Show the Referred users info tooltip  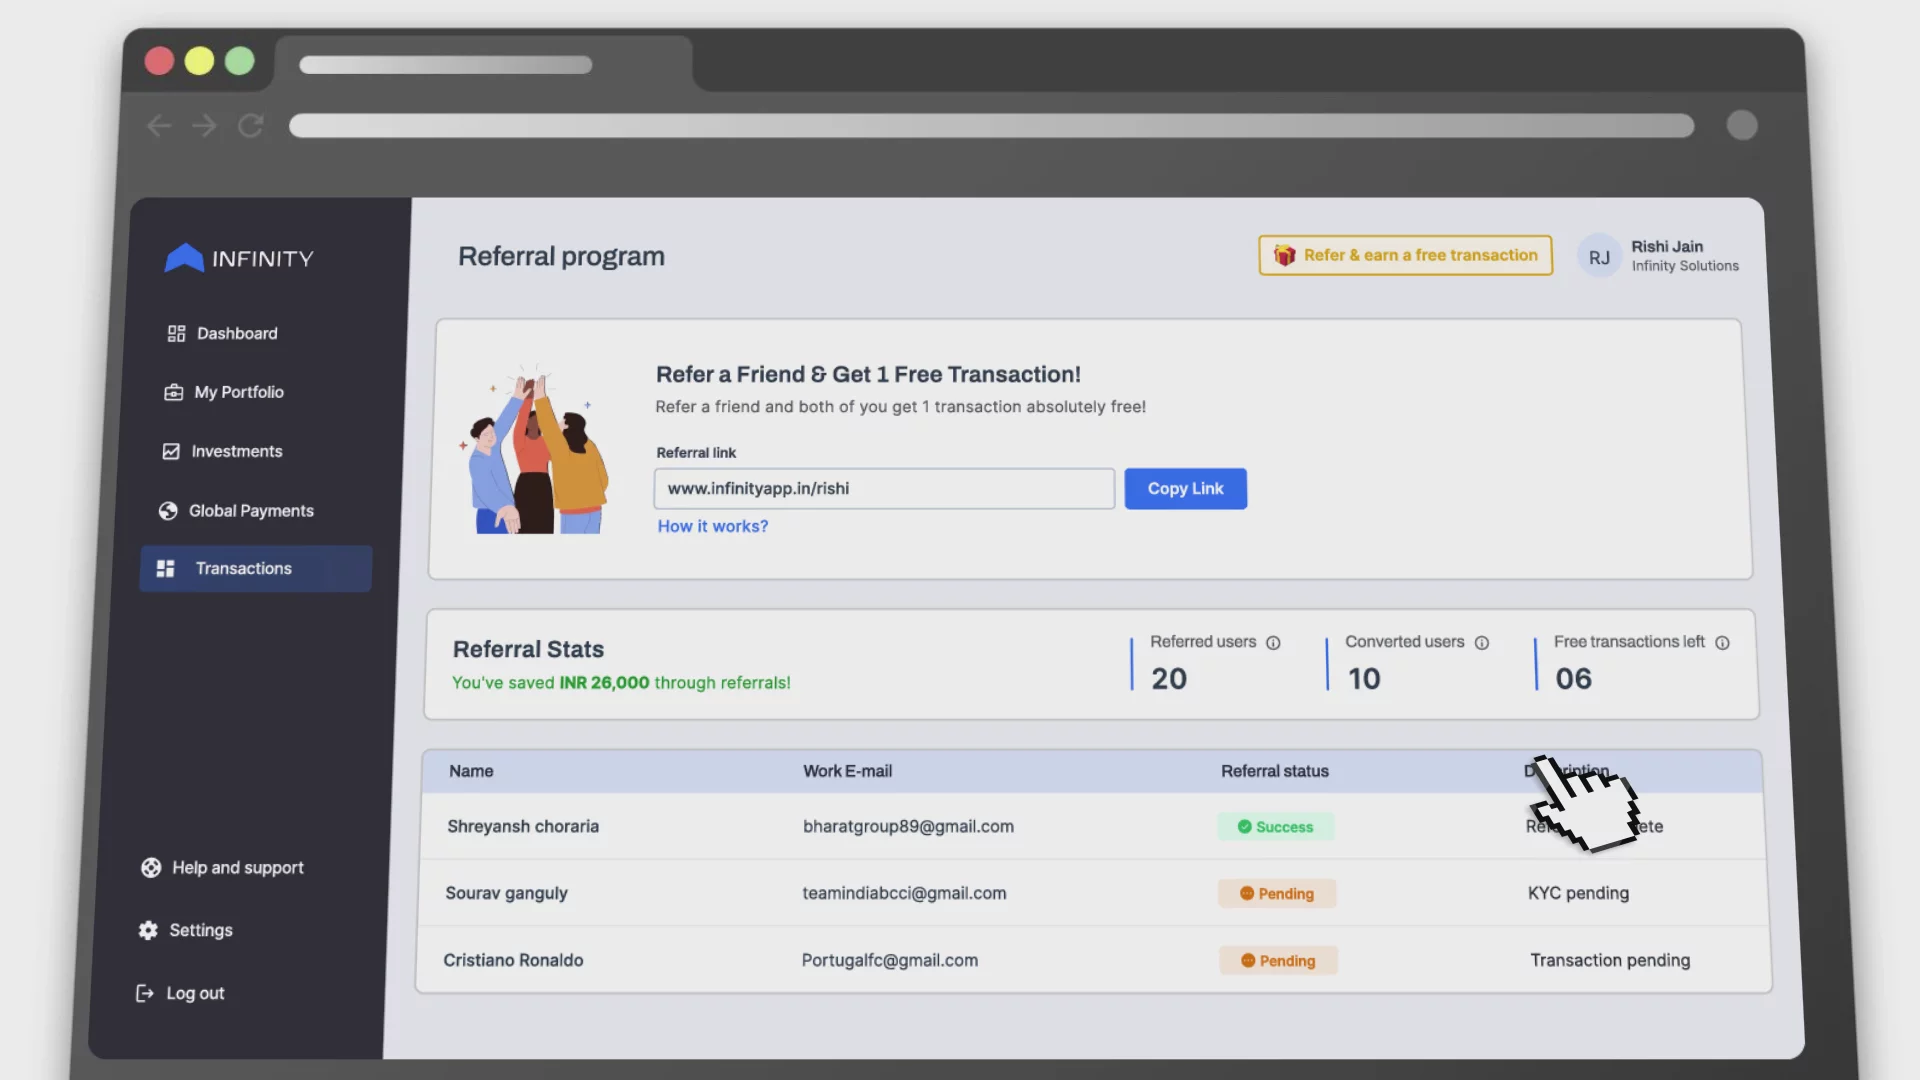click(1274, 643)
